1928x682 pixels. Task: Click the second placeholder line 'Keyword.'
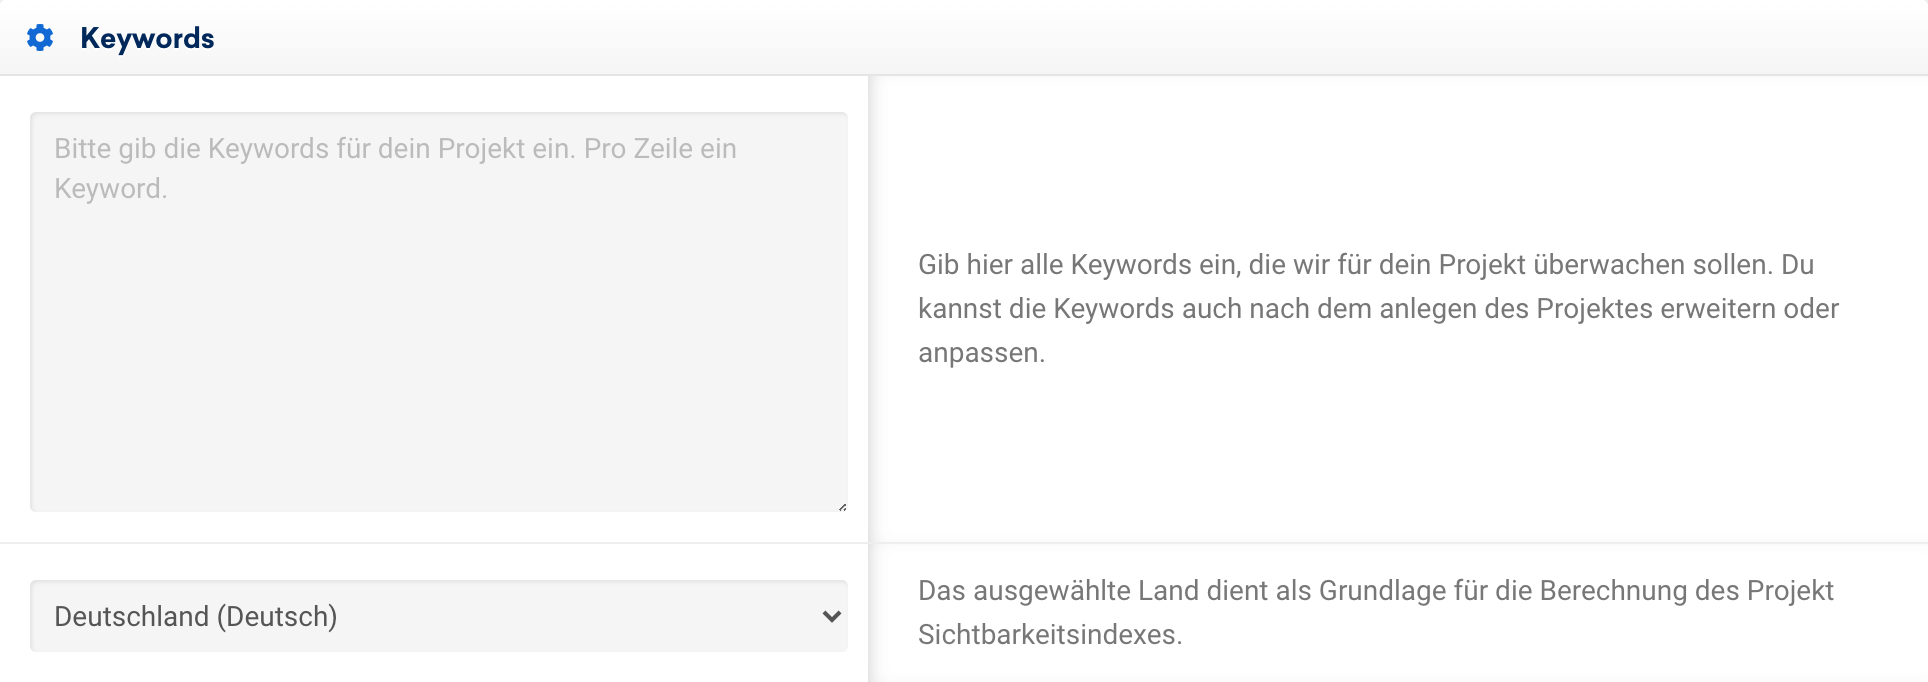(x=110, y=189)
